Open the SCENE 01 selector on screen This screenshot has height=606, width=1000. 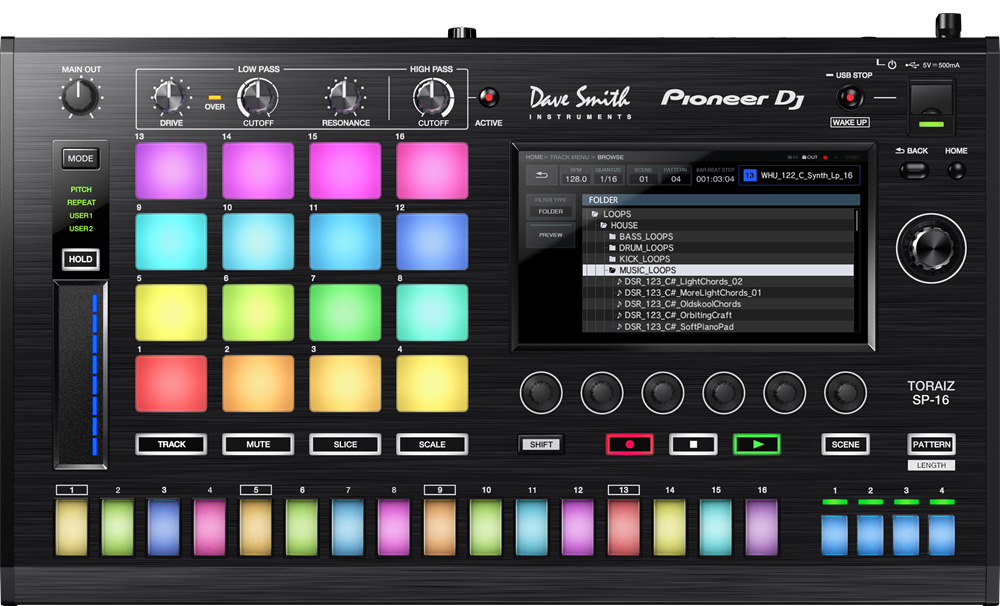[x=643, y=175]
